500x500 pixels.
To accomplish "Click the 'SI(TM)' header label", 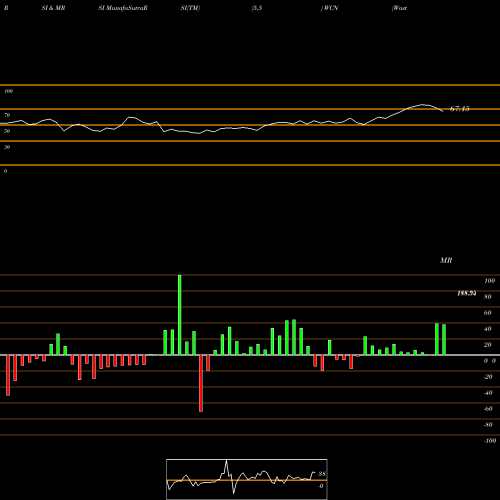I will coord(190,8).
